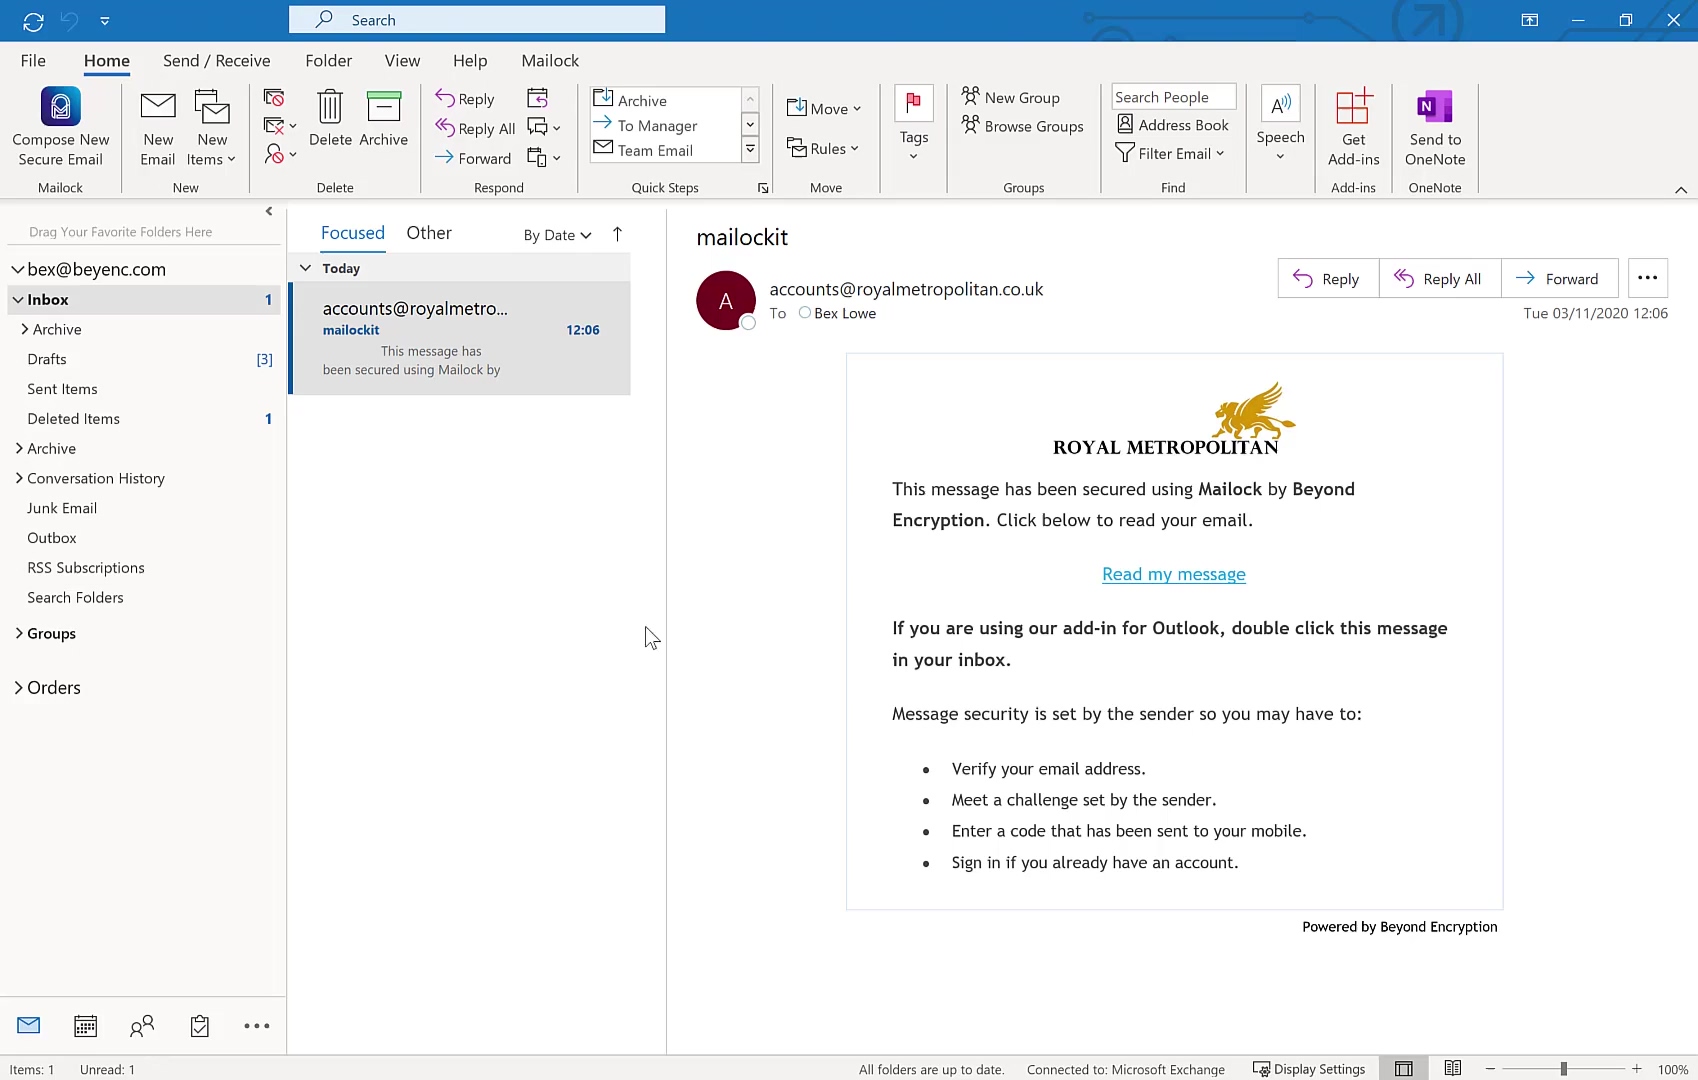The height and width of the screenshot is (1080, 1698).
Task: Collapse the Today message group
Action: point(305,268)
